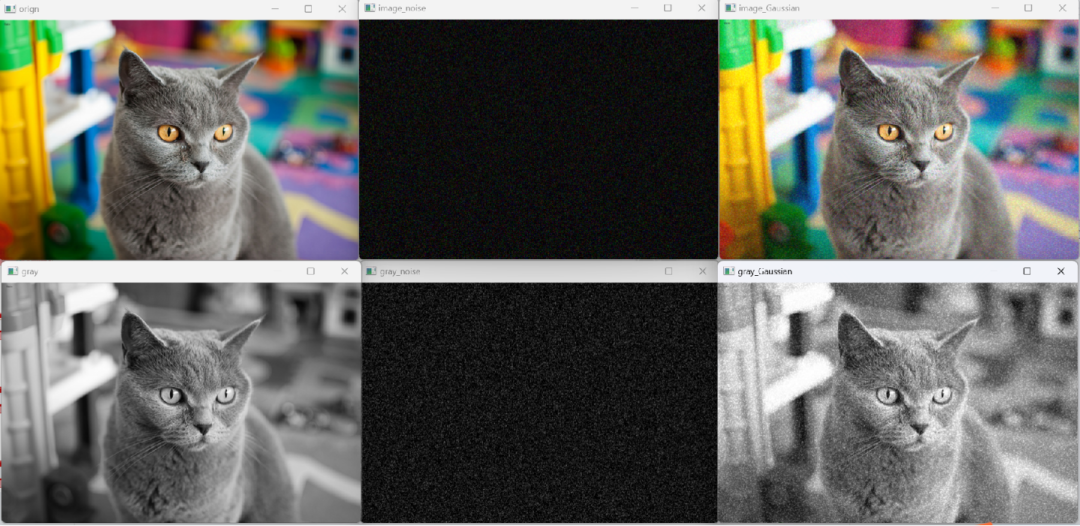Click the gray_Gaussian window app icon

coord(729,271)
